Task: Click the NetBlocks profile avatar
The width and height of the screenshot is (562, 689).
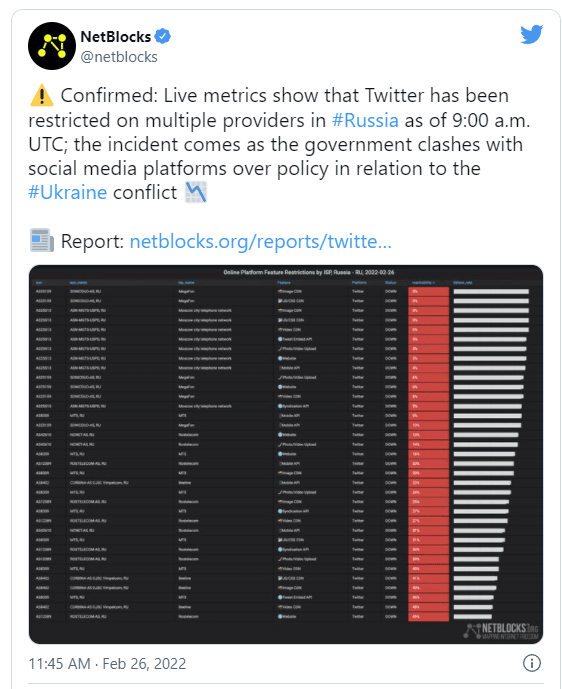Action: (51, 46)
